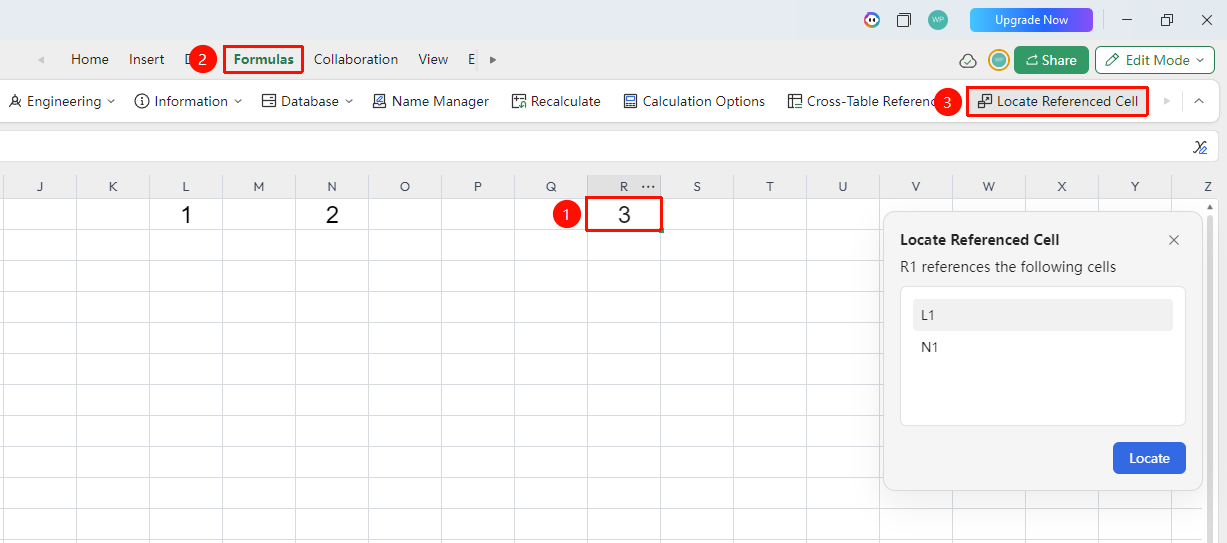Expand the Information functions dropdown

point(188,101)
